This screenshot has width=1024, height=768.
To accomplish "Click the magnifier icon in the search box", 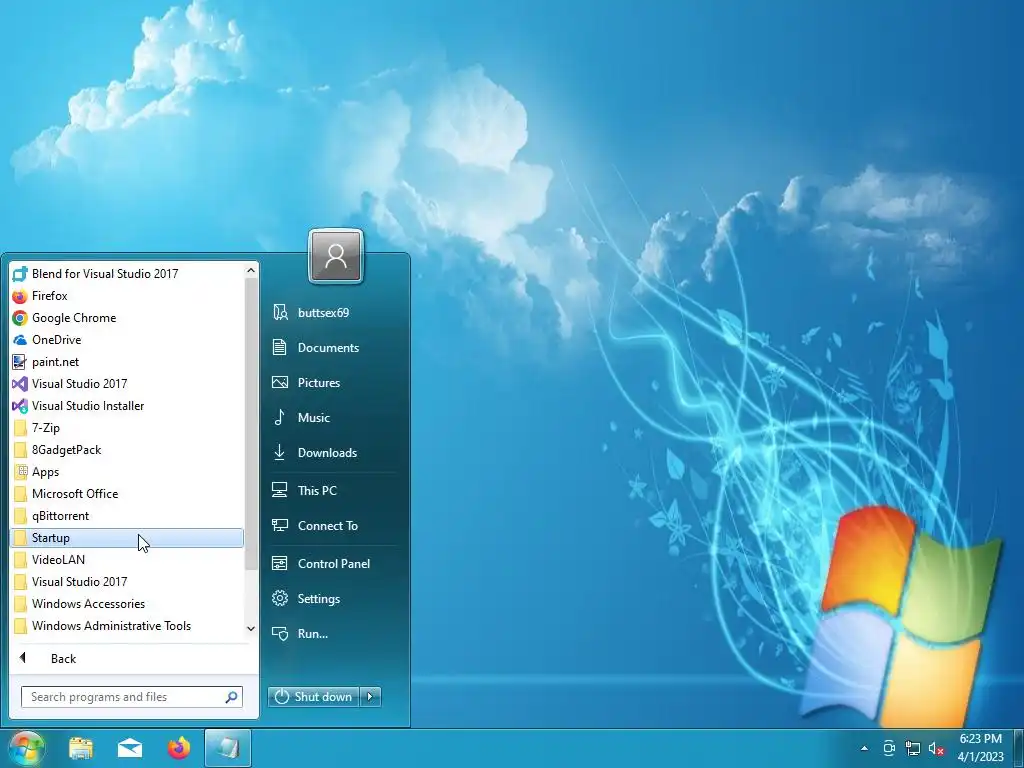I will (x=231, y=697).
